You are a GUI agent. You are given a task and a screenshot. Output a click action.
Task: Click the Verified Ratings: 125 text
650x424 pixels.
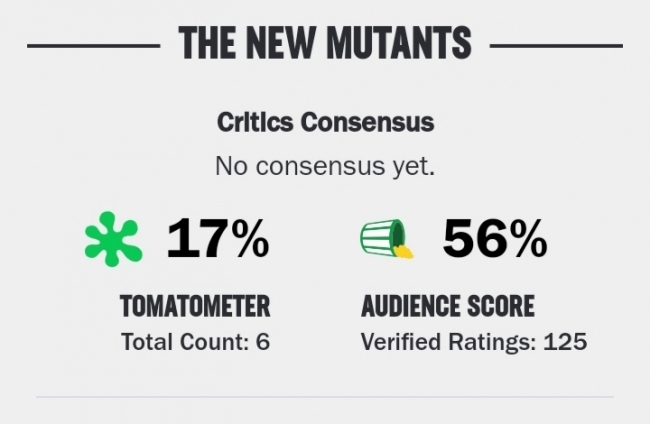[x=474, y=342]
